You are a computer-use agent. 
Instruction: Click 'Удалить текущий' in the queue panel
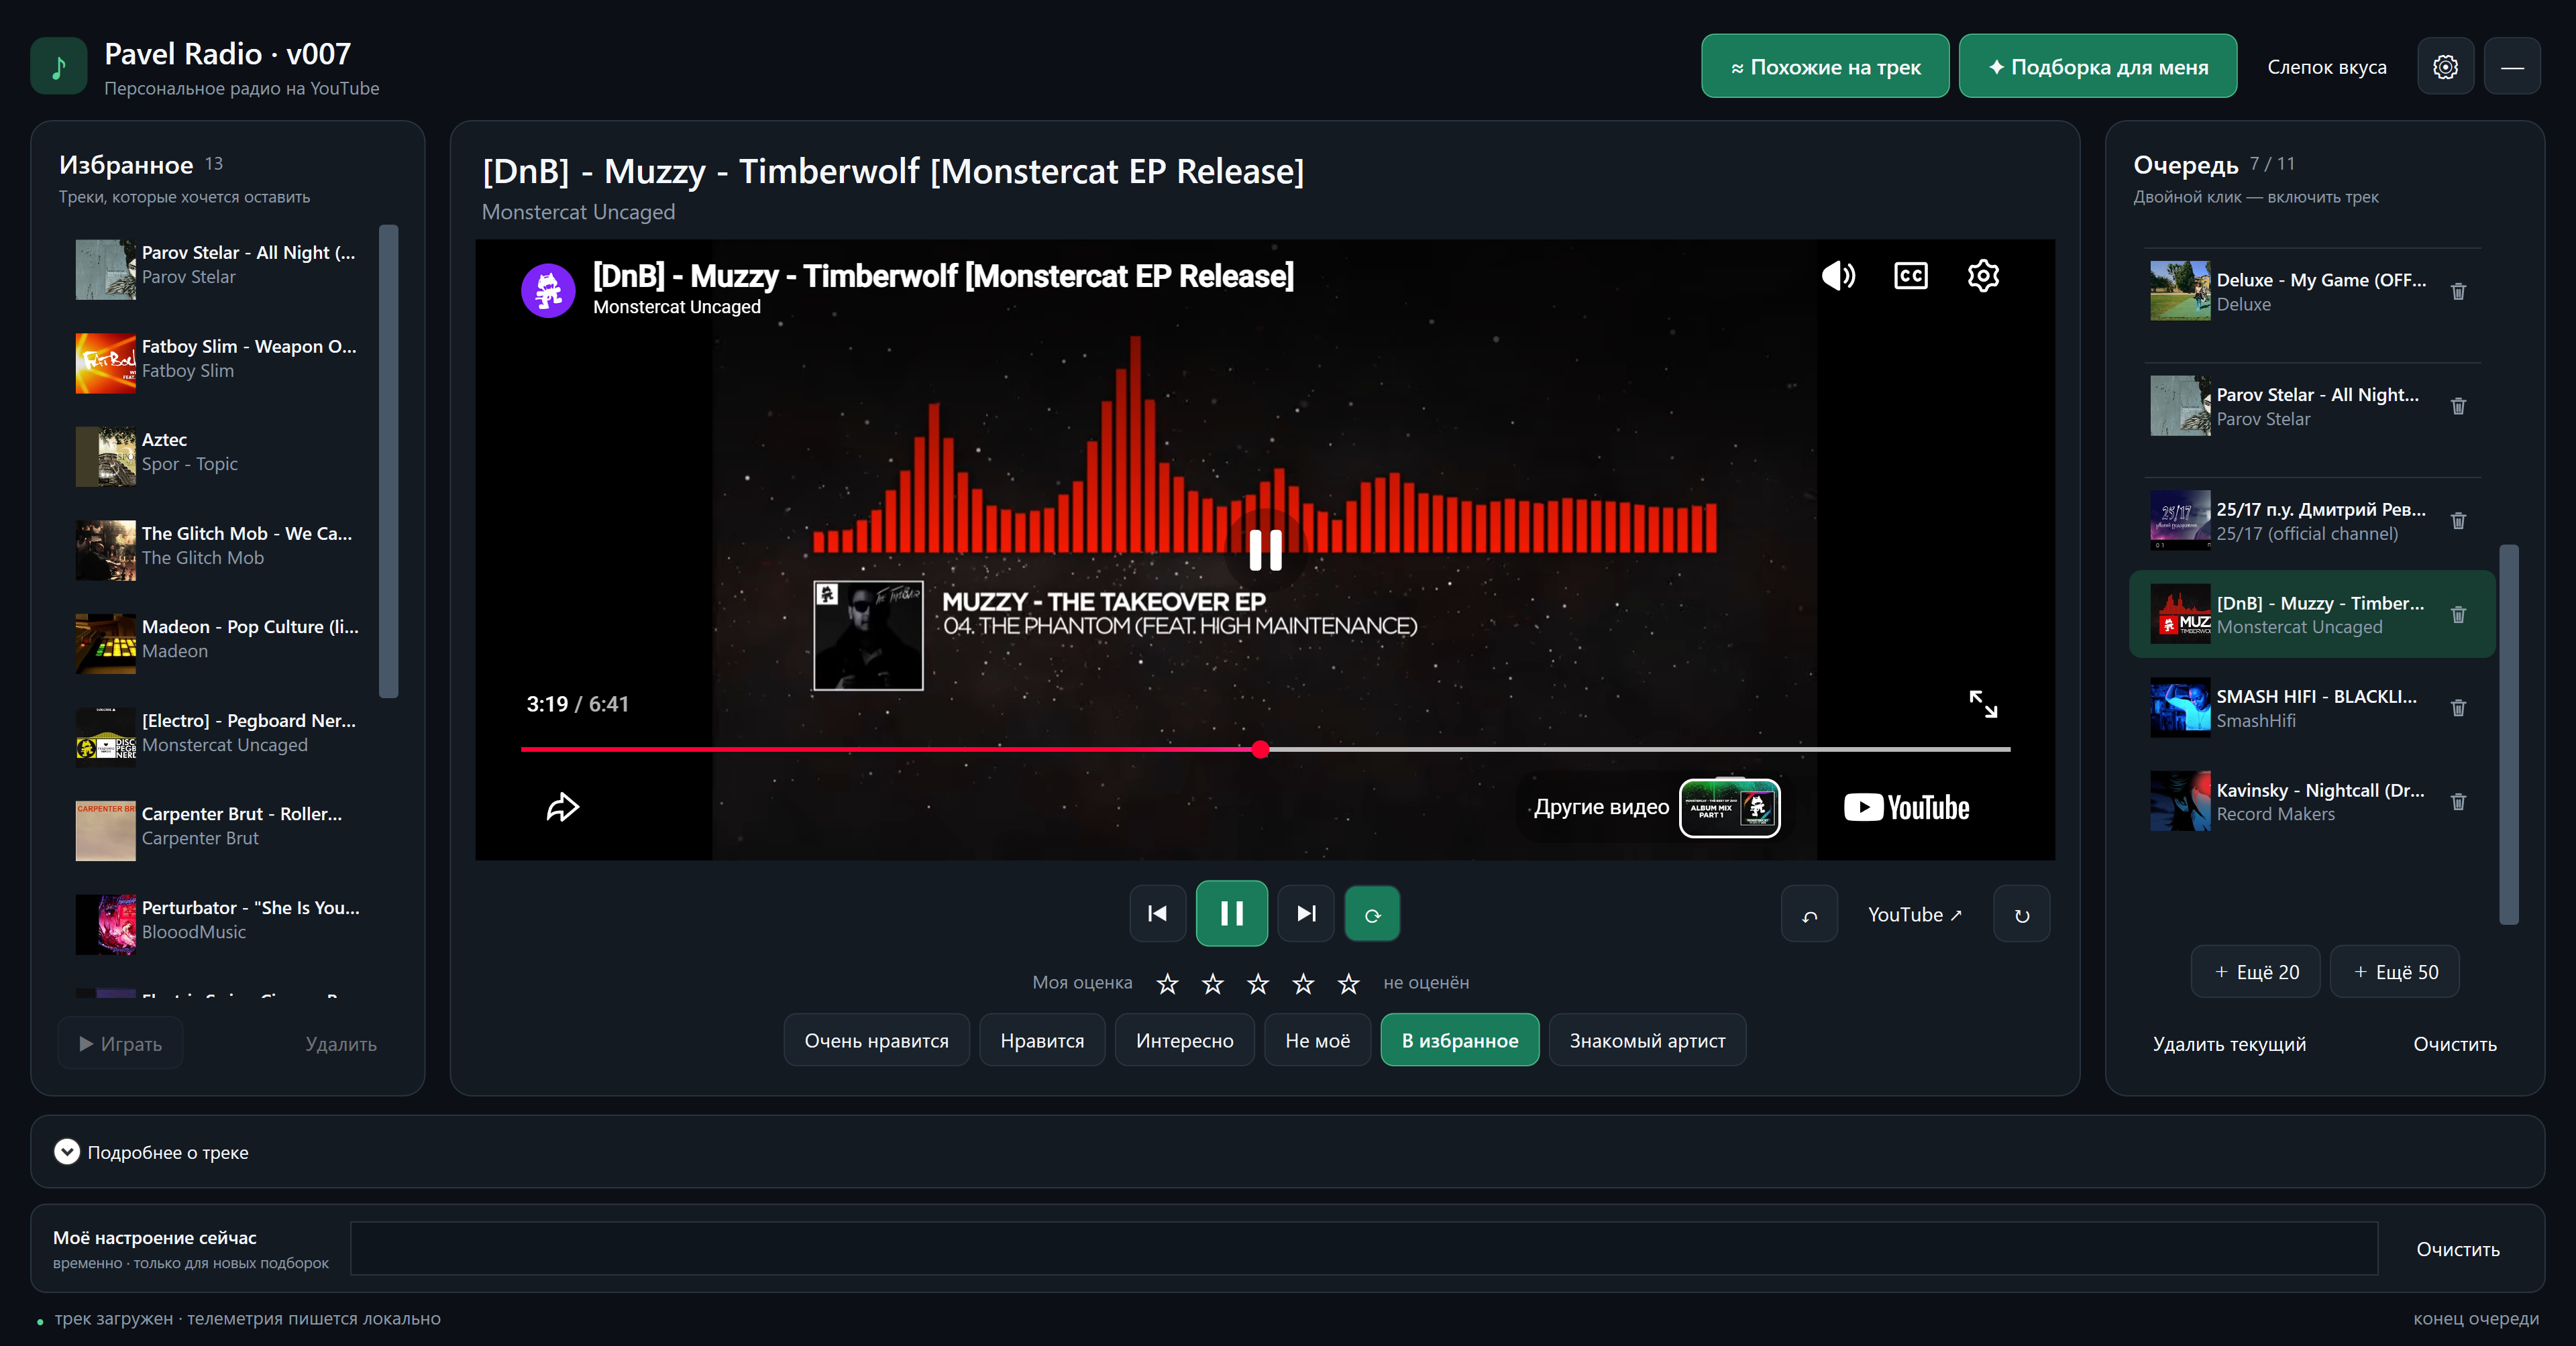pos(2229,1044)
